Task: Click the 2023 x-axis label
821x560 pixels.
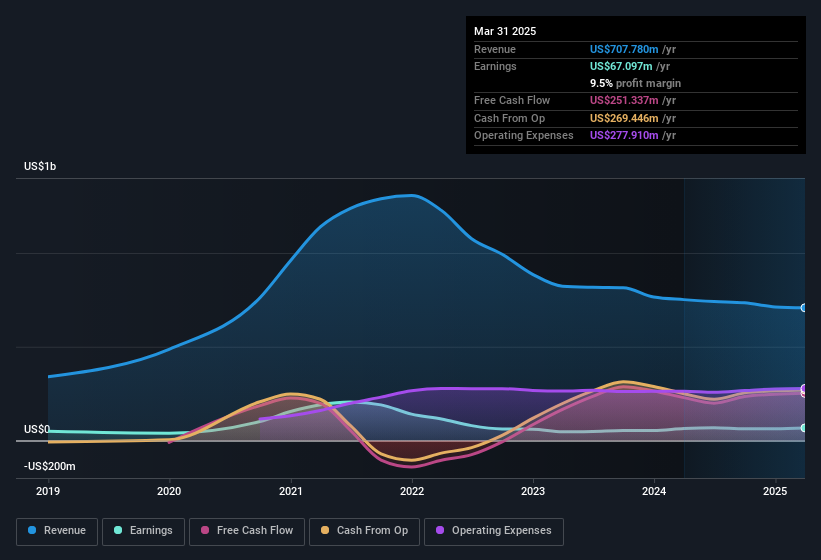Action: click(533, 491)
